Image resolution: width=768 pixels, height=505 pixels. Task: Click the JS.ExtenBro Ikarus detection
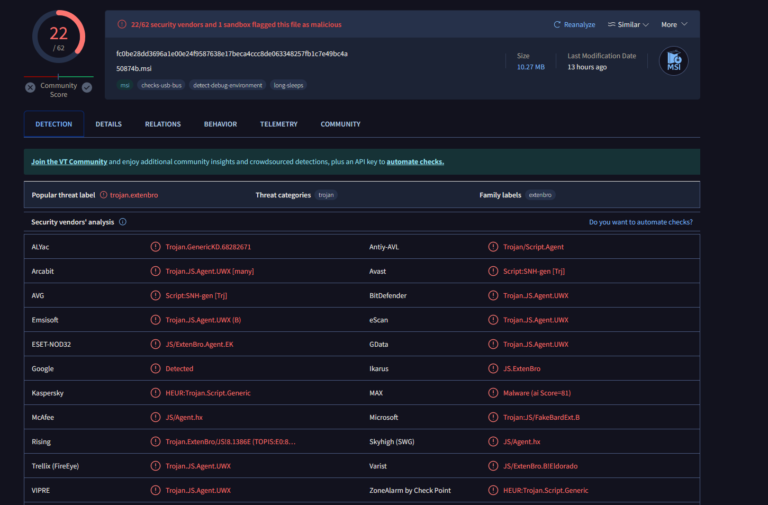click(522, 368)
